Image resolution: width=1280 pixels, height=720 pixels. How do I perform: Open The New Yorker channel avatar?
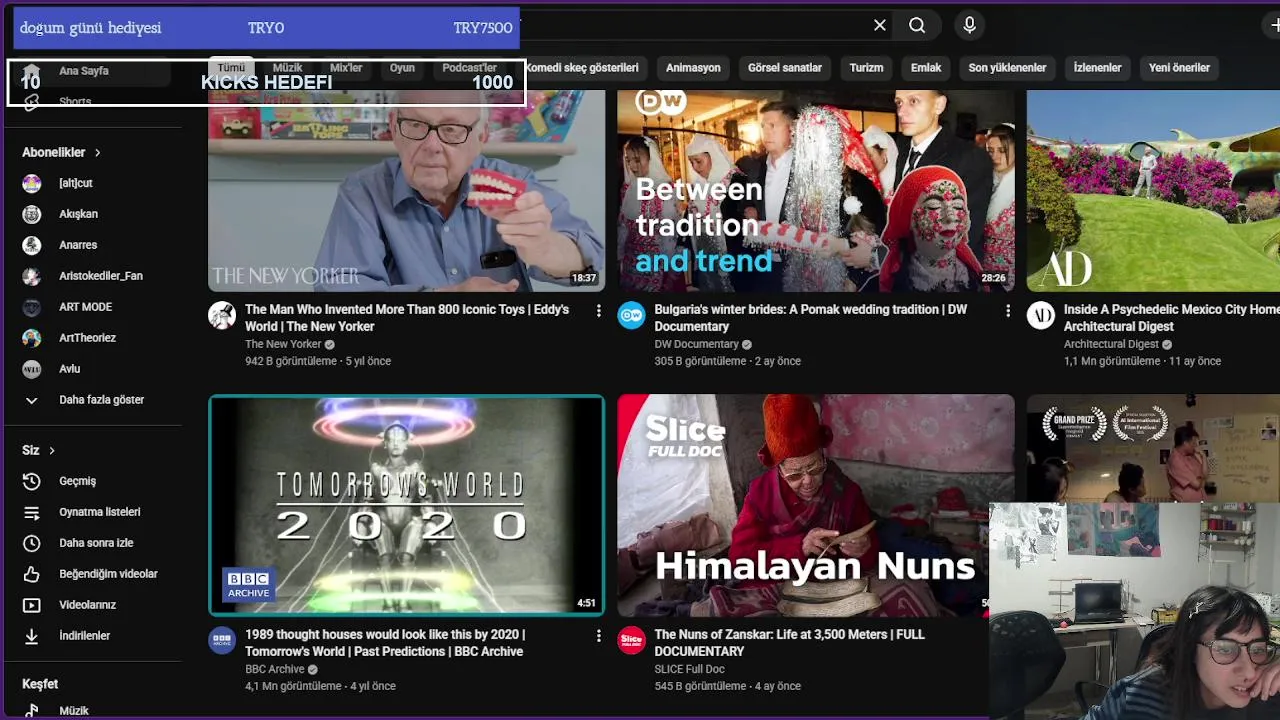tap(222, 316)
